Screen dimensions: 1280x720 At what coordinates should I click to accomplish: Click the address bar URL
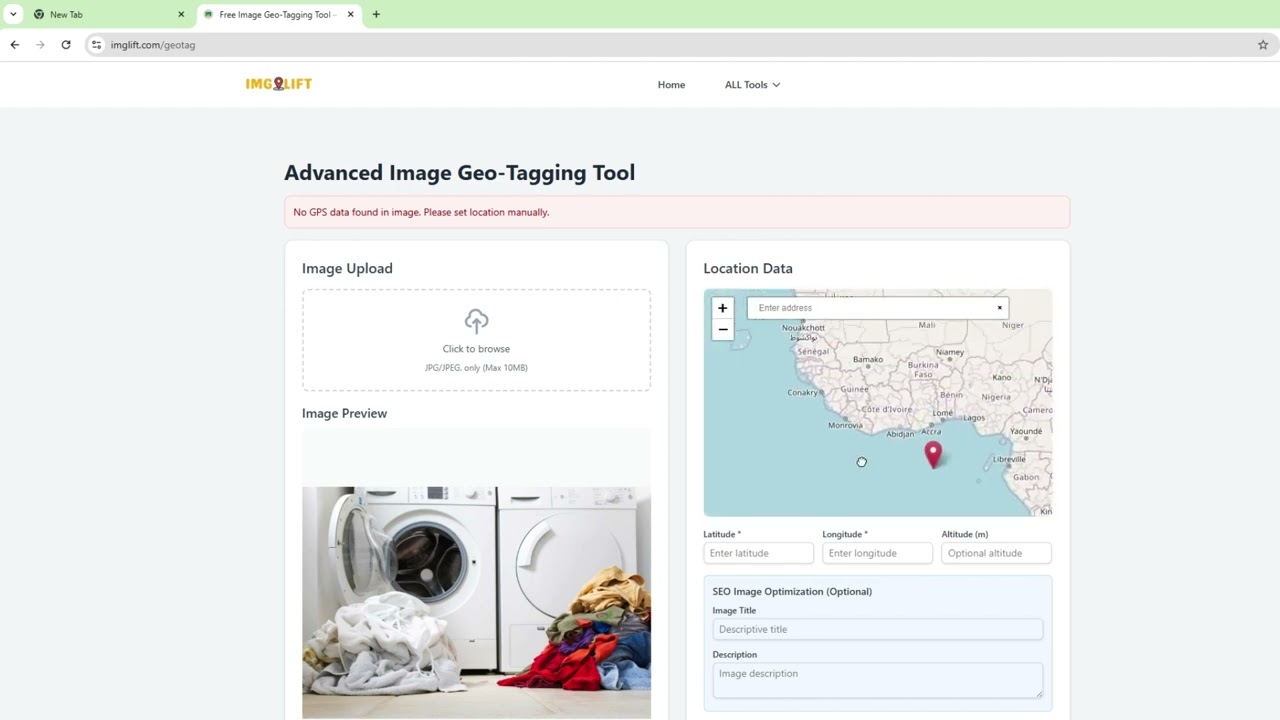(x=153, y=45)
